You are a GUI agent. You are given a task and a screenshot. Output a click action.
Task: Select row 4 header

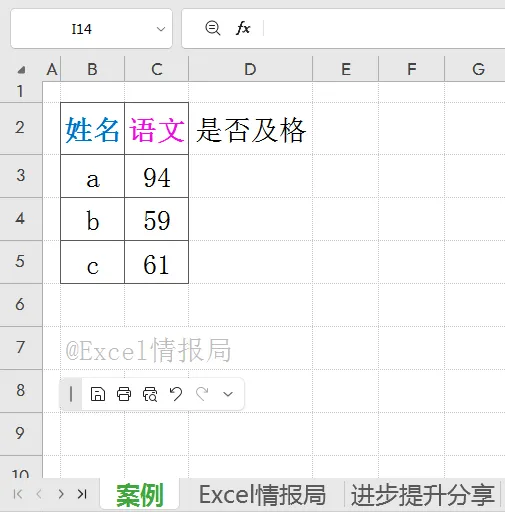pos(21,219)
